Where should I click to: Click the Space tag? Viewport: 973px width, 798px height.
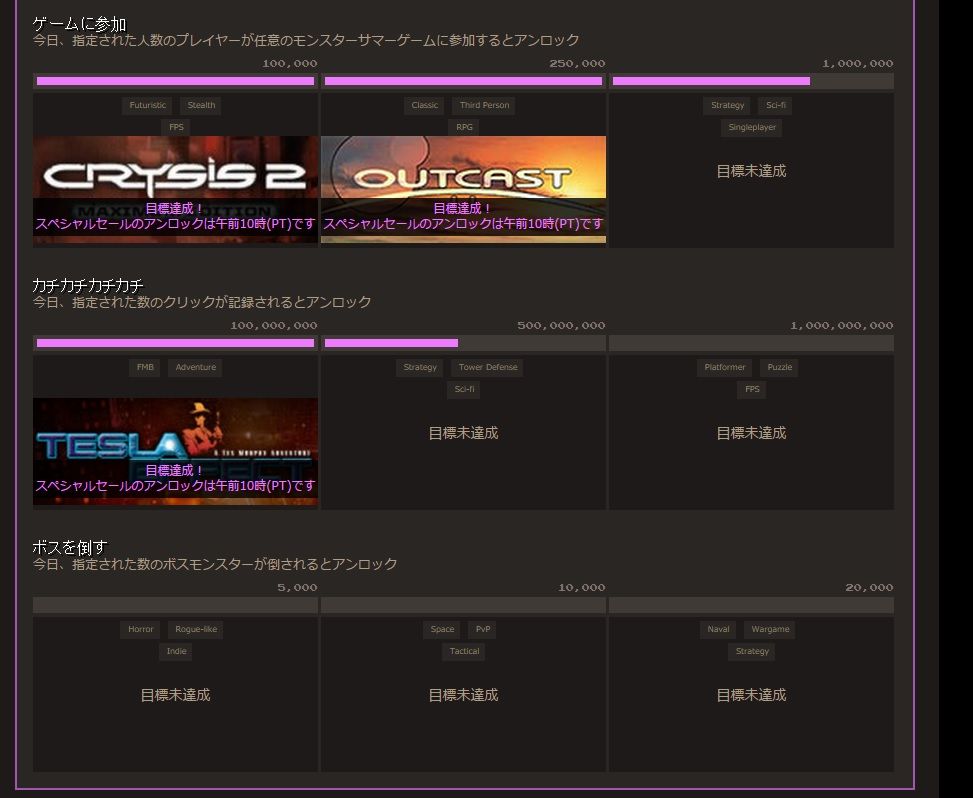pyautogui.click(x=442, y=629)
